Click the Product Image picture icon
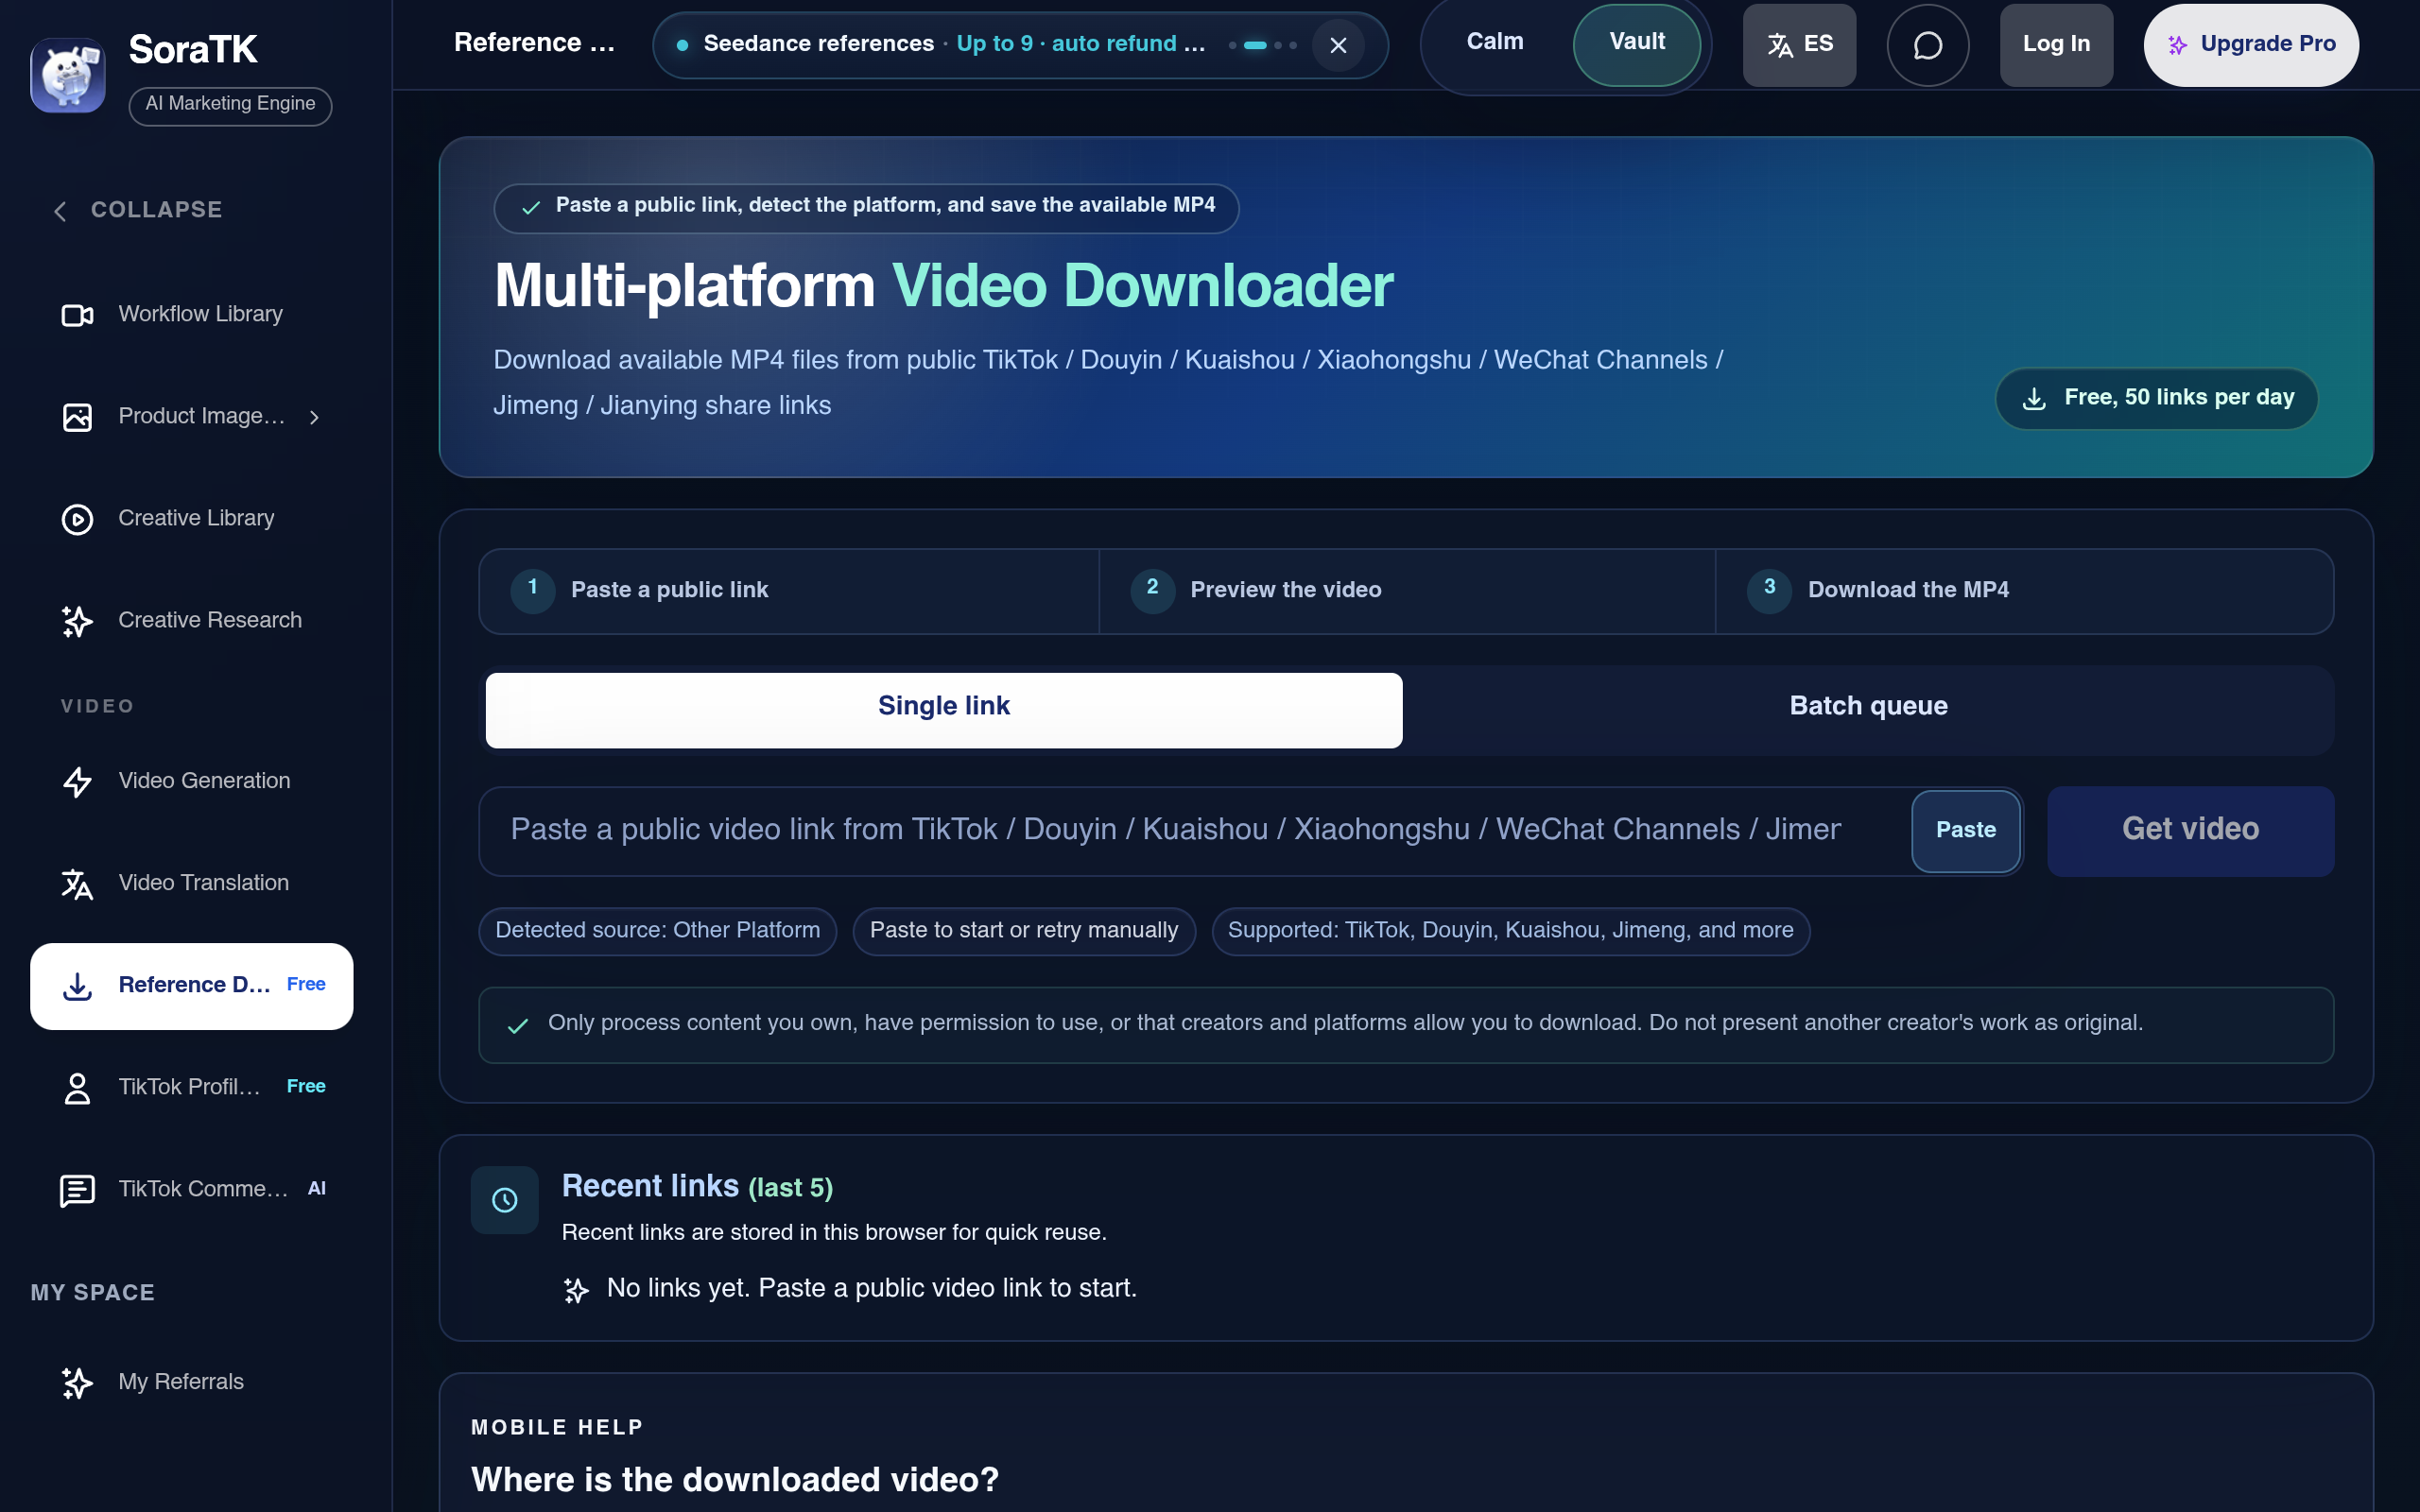The image size is (2420, 1512). click(77, 417)
